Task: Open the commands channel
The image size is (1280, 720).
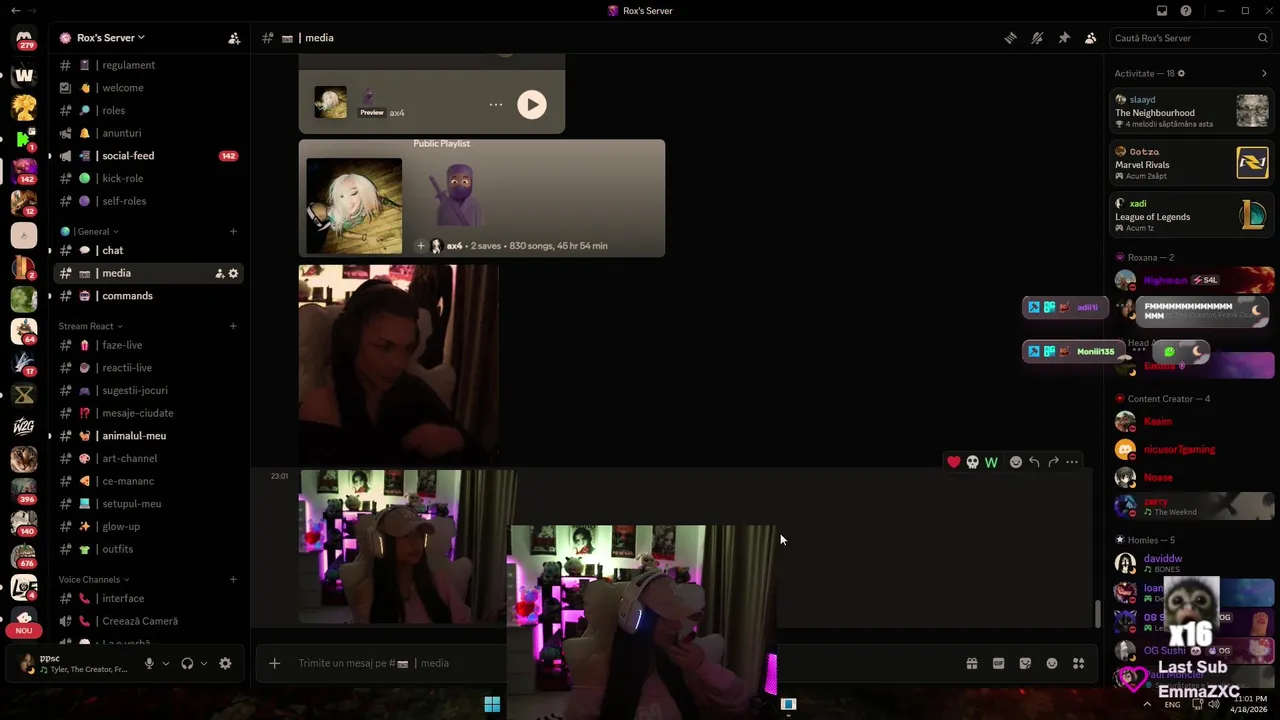Action: [148, 296]
